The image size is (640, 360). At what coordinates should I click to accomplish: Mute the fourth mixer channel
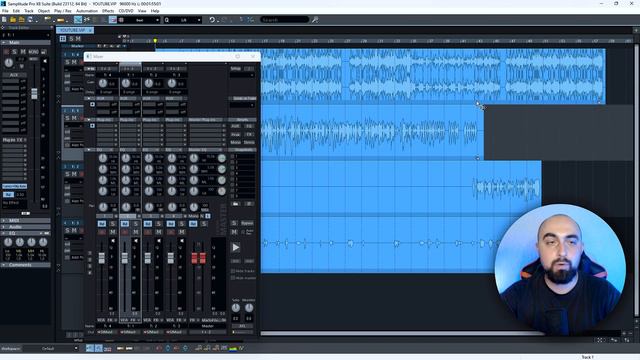click(x=182, y=232)
